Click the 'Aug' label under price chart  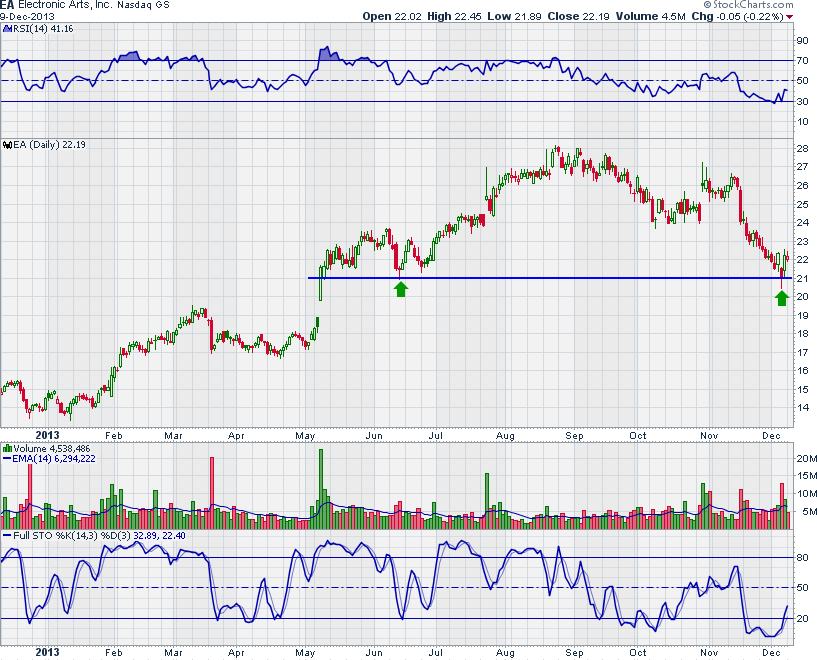pyautogui.click(x=505, y=436)
